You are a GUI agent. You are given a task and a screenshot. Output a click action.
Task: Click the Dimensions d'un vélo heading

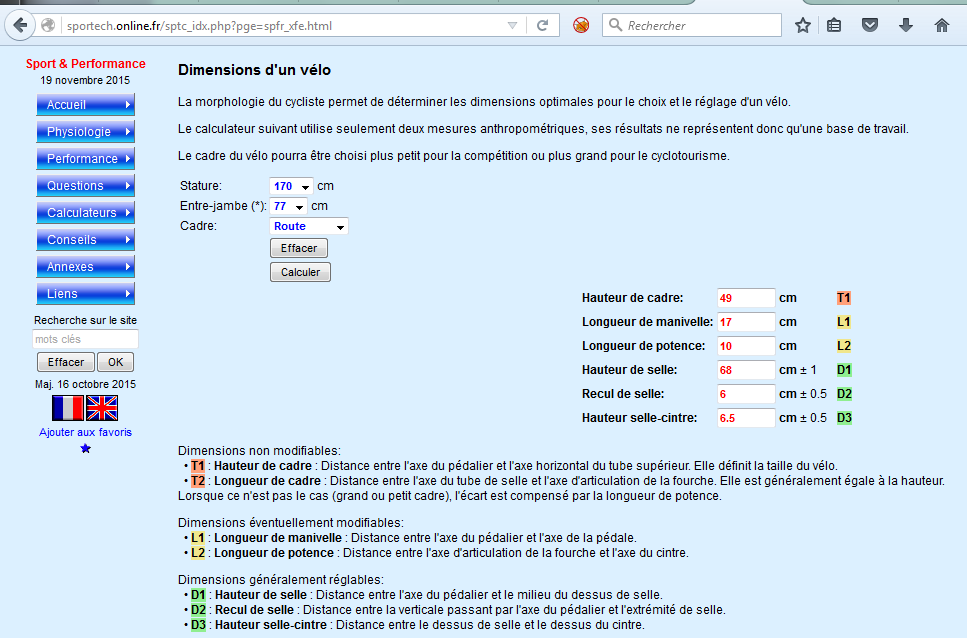pyautogui.click(x=254, y=70)
